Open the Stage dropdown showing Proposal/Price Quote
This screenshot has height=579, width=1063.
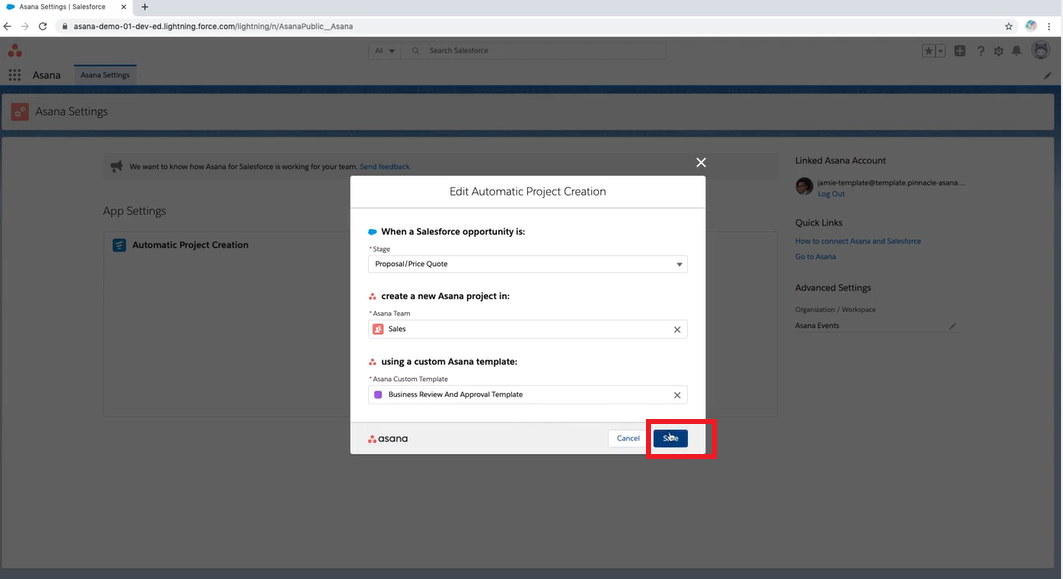coord(527,264)
